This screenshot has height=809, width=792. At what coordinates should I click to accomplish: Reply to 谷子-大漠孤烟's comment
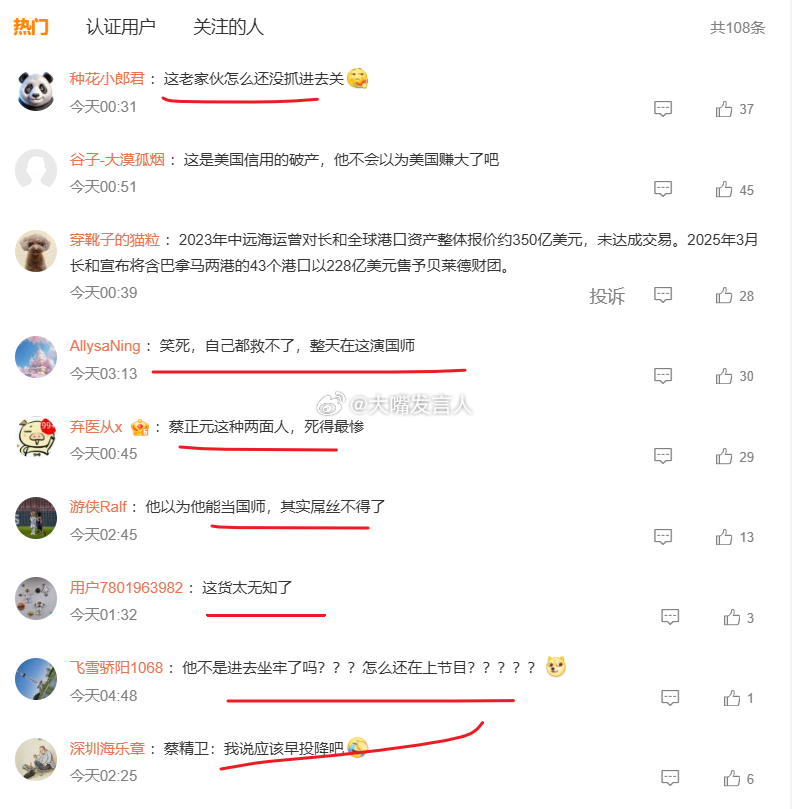point(663,189)
